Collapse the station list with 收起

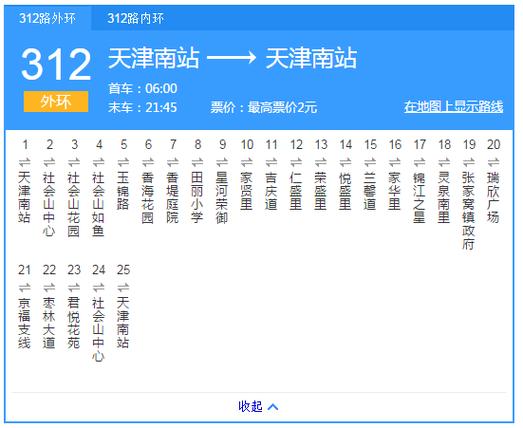point(258,406)
